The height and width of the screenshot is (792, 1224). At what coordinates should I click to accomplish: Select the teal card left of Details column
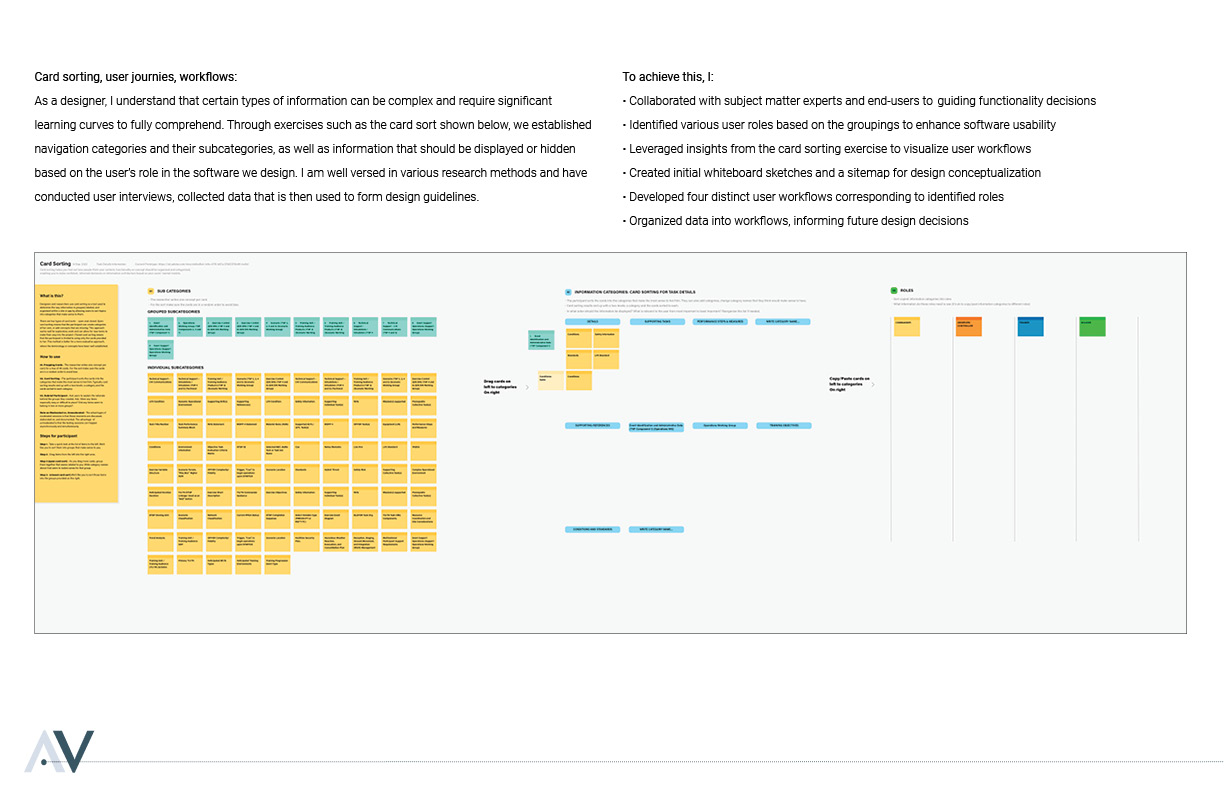click(x=543, y=341)
